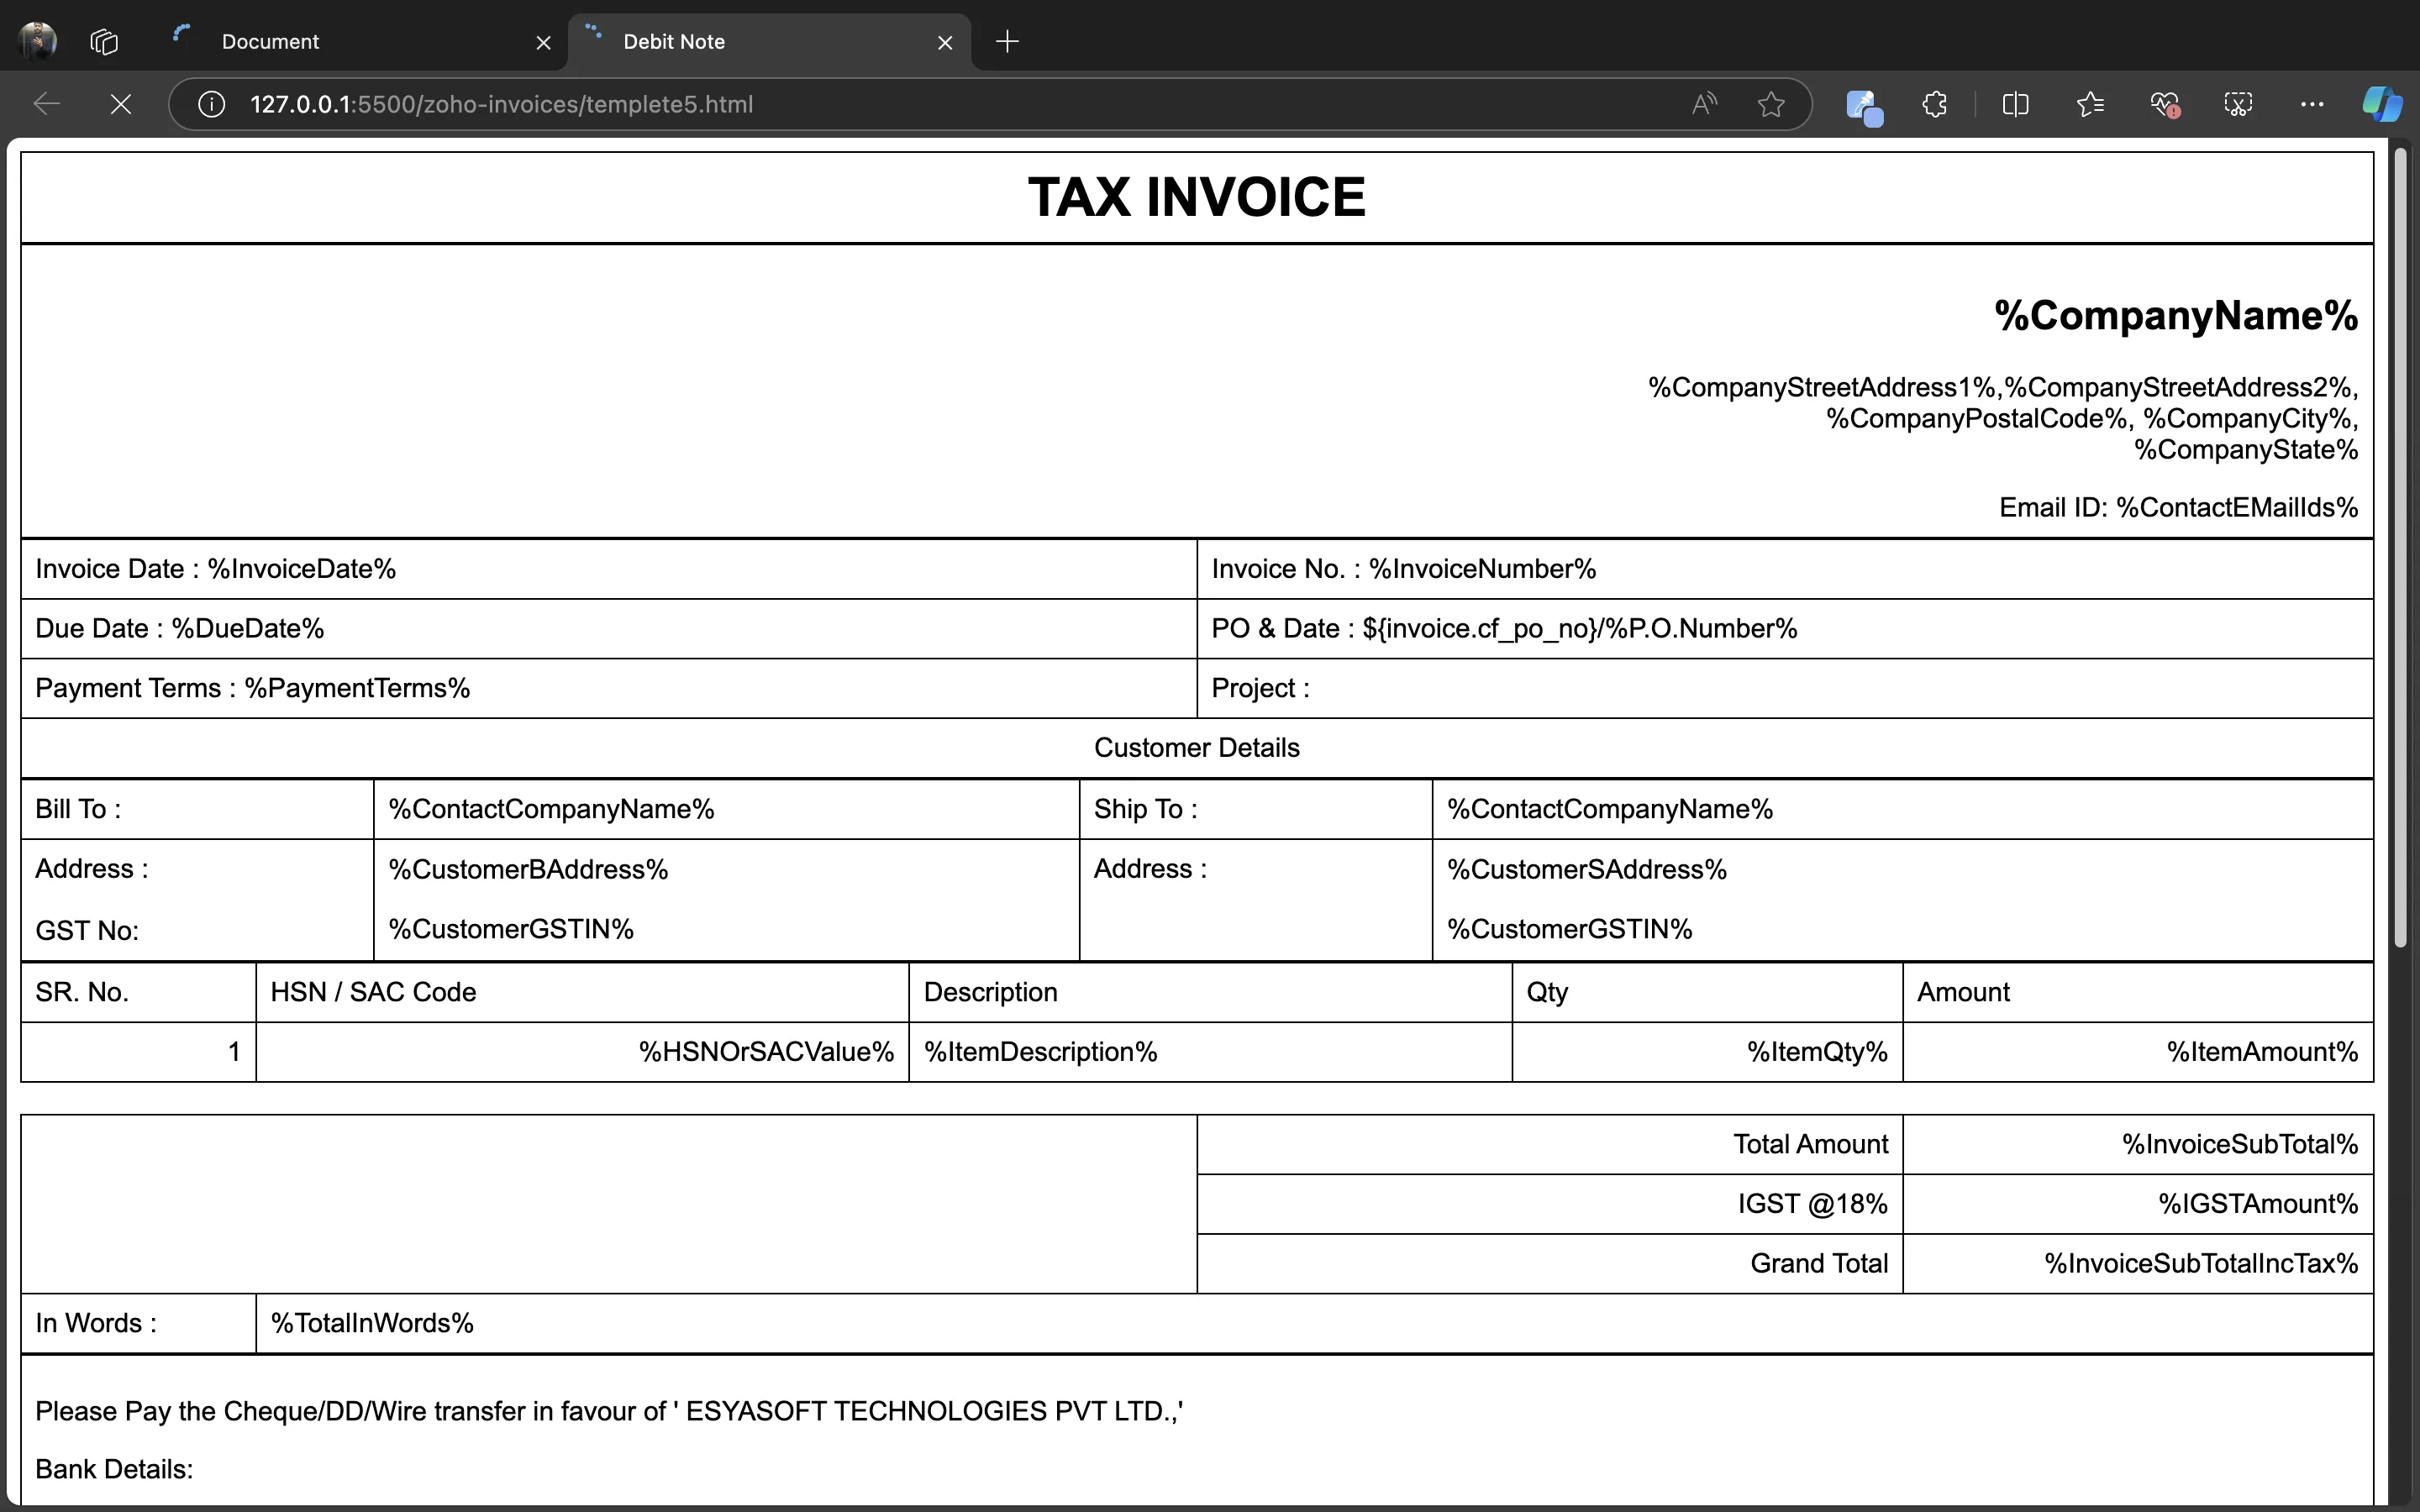
Task: Click the %ItemDescription% cell
Action: coord(1210,1052)
